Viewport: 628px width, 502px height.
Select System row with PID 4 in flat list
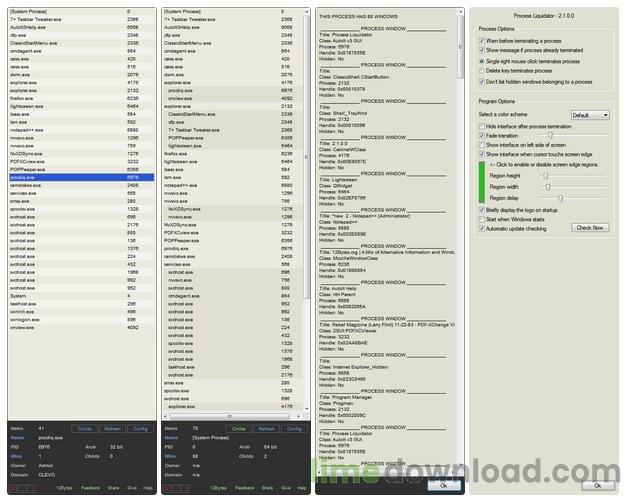coord(81,296)
